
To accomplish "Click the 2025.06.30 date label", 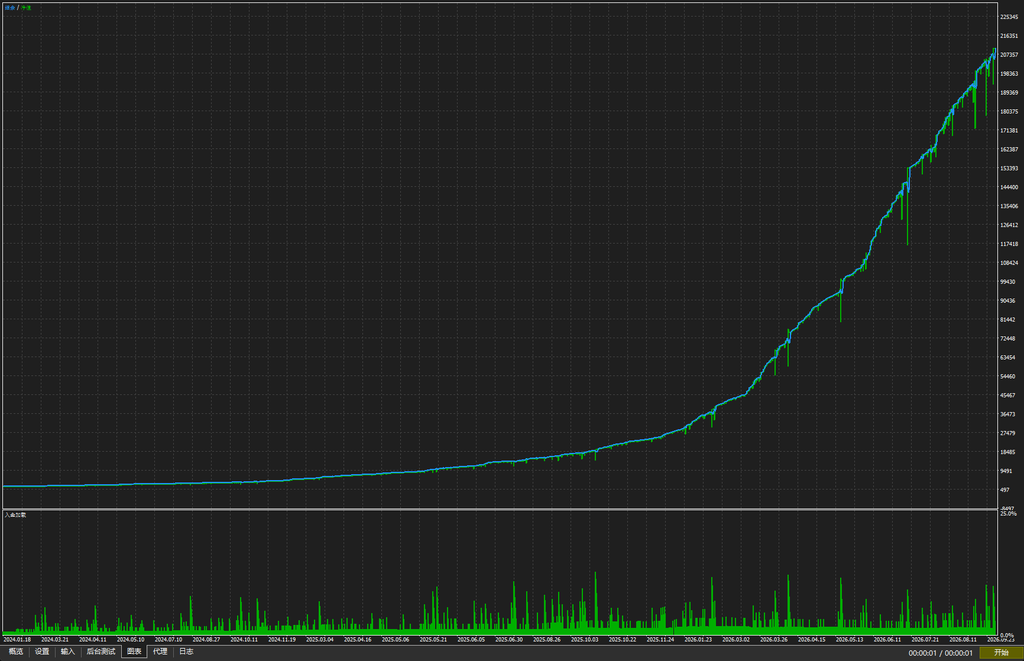I will [509, 639].
